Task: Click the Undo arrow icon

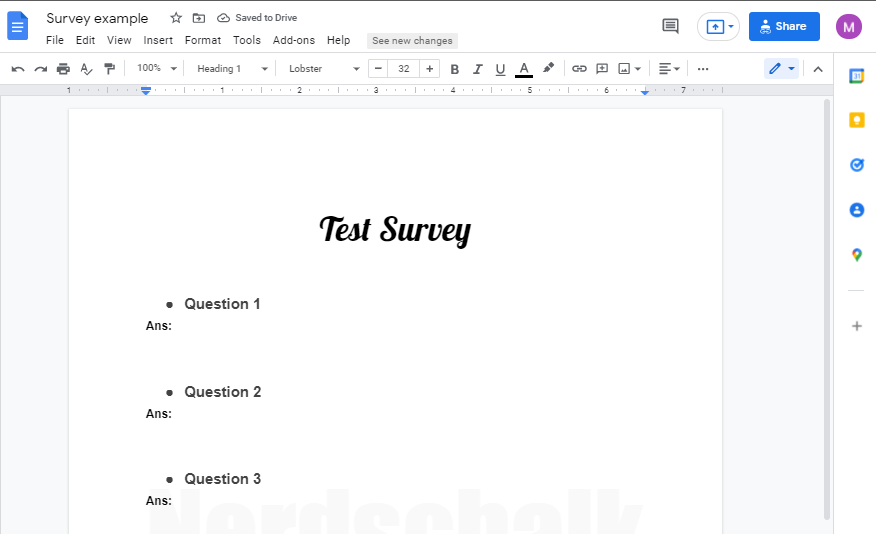Action: point(18,69)
